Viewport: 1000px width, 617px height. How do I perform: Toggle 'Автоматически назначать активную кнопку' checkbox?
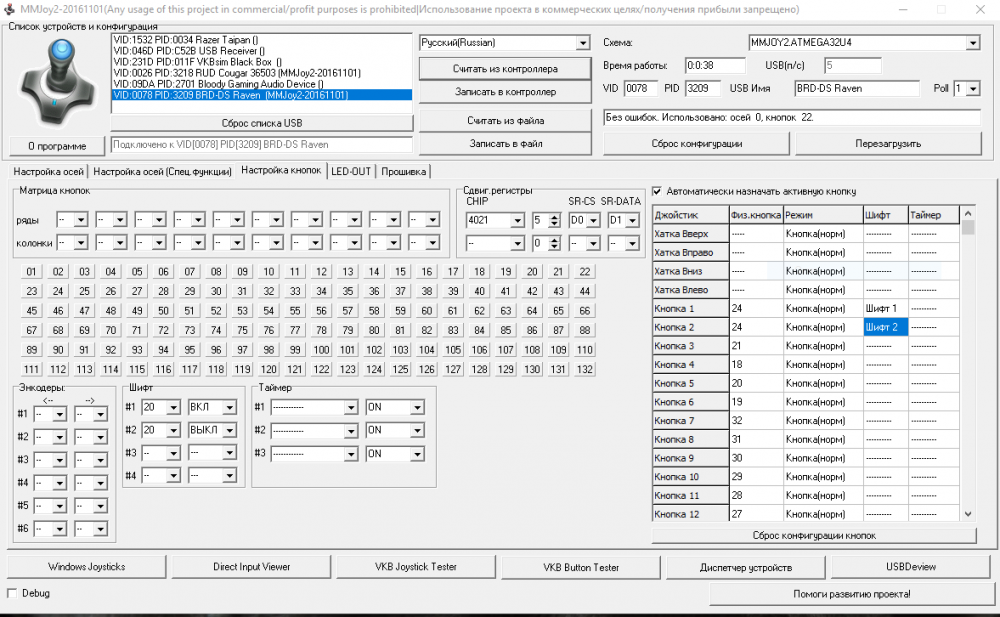pyautogui.click(x=657, y=191)
